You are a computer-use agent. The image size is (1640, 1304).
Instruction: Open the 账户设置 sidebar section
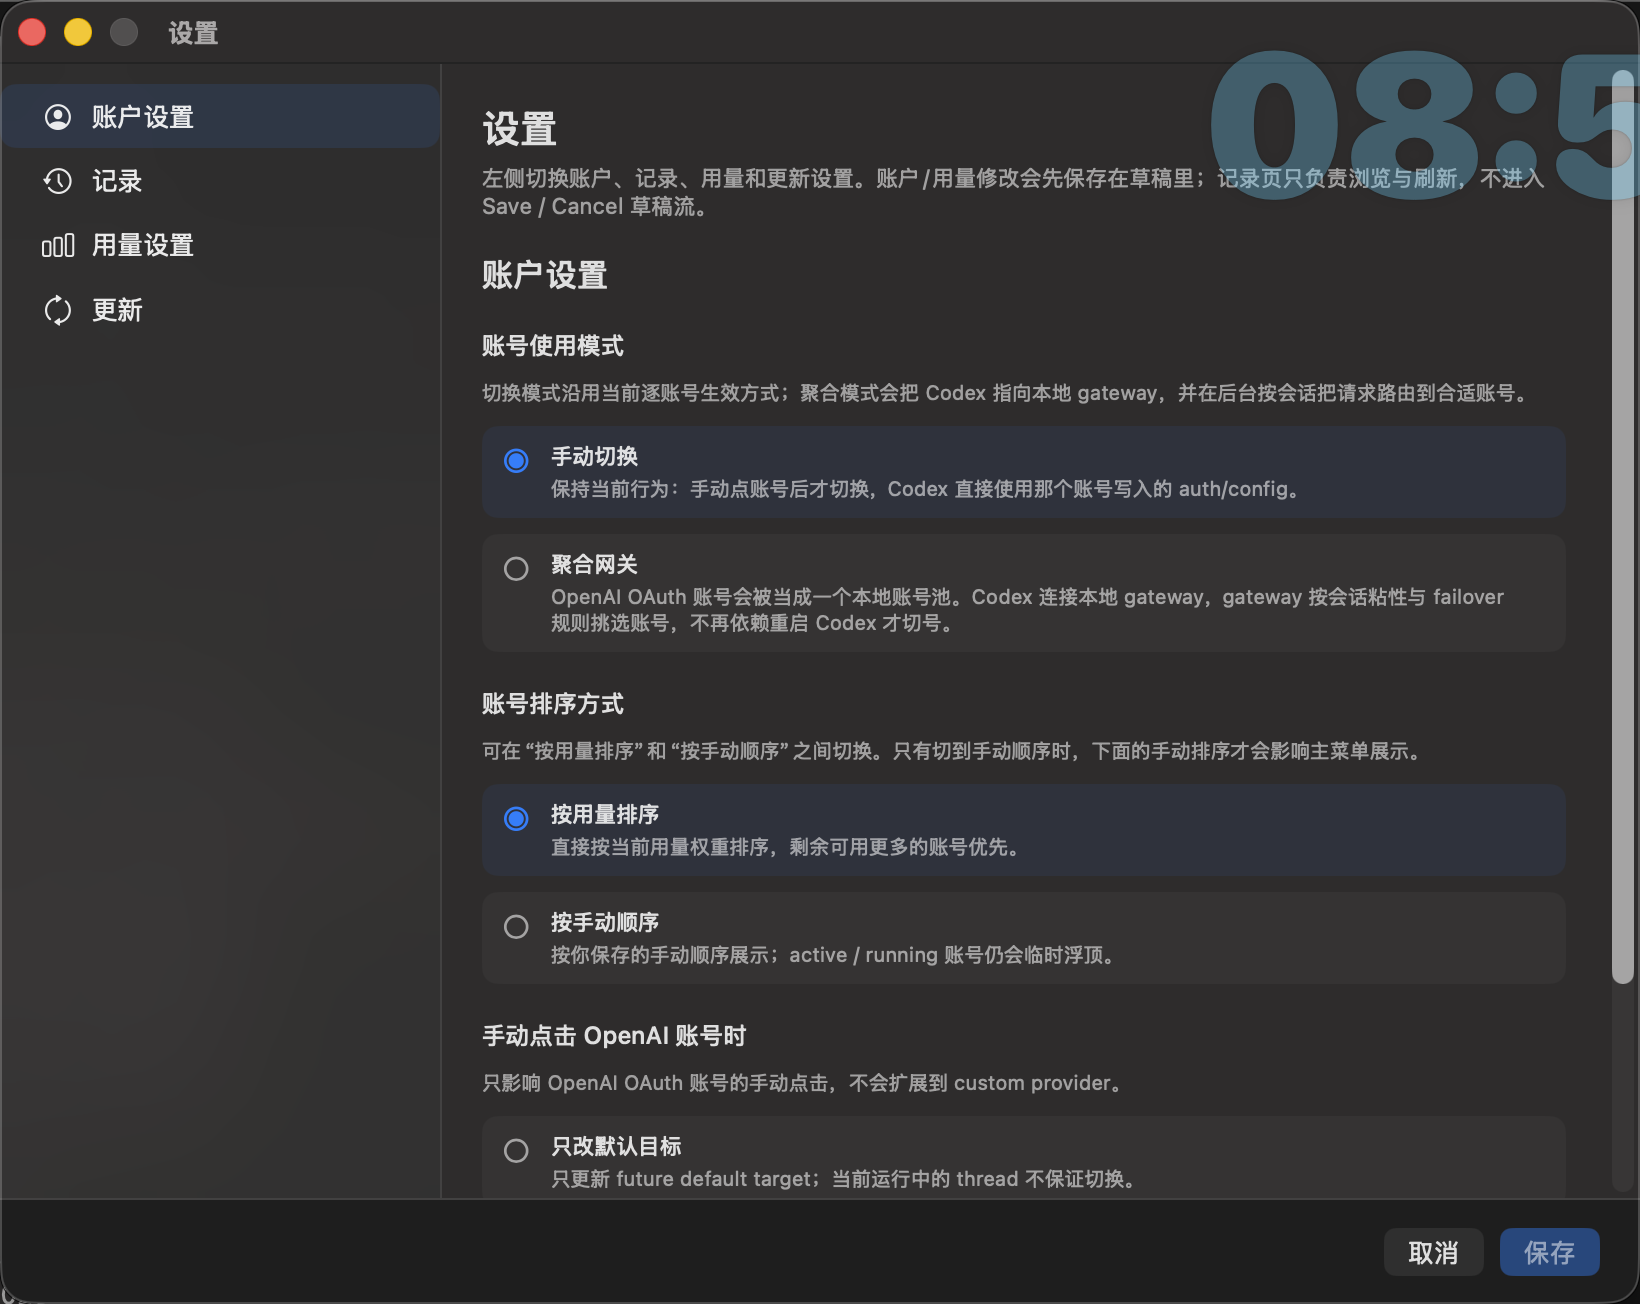point(221,117)
